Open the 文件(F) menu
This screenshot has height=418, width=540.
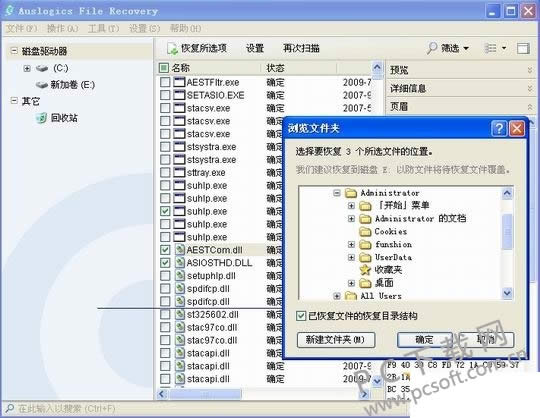pyautogui.click(x=21, y=28)
